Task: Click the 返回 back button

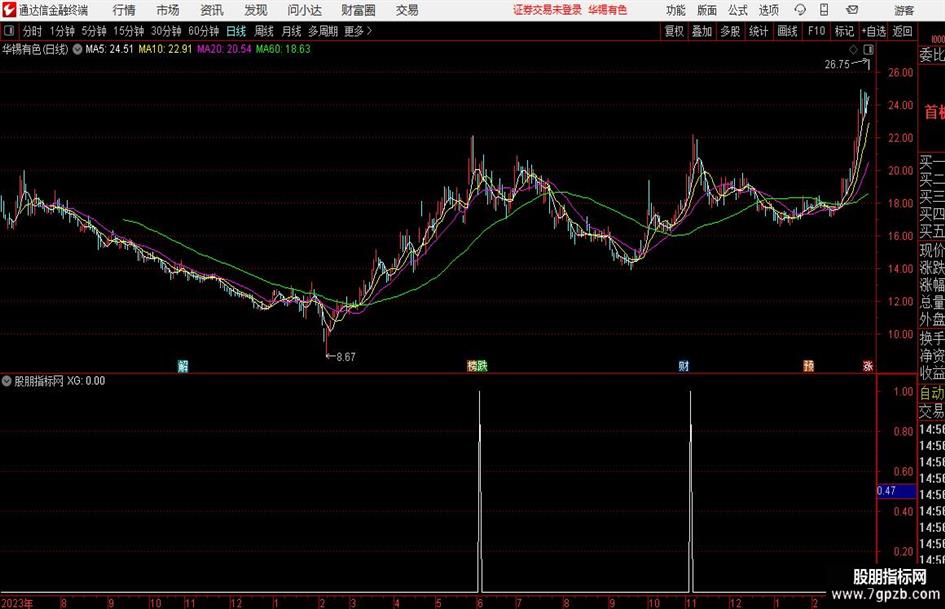Action: pos(902,31)
